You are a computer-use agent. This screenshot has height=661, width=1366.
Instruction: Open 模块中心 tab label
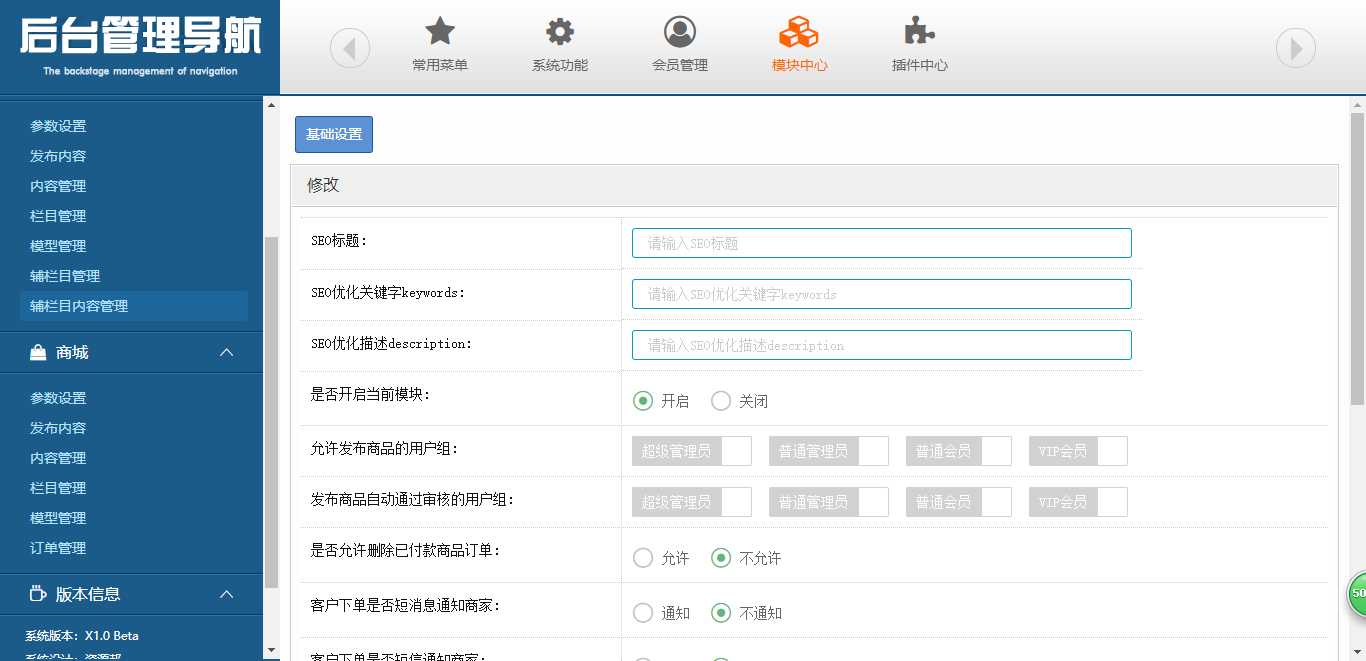pyautogui.click(x=800, y=65)
